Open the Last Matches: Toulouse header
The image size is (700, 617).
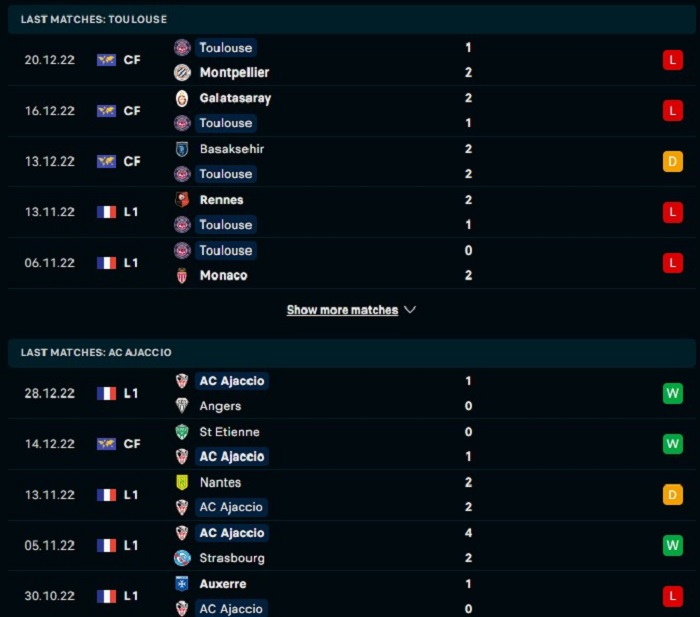tap(351, 20)
